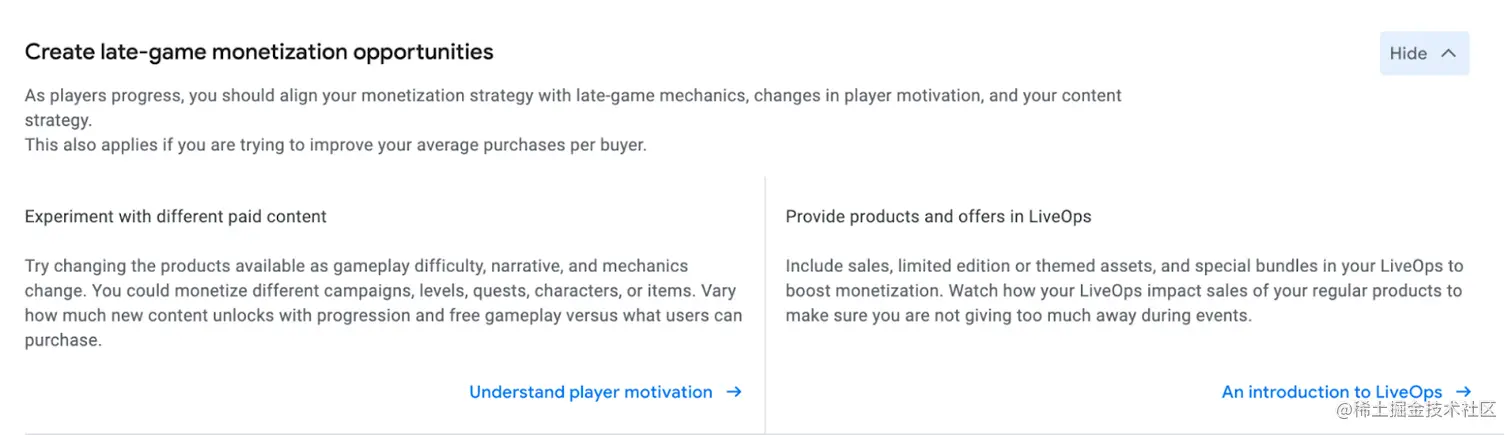Image resolution: width=1512 pixels, height=435 pixels.
Task: Click the 稀土掘金技术社区 watermark
Action: pos(1416,412)
